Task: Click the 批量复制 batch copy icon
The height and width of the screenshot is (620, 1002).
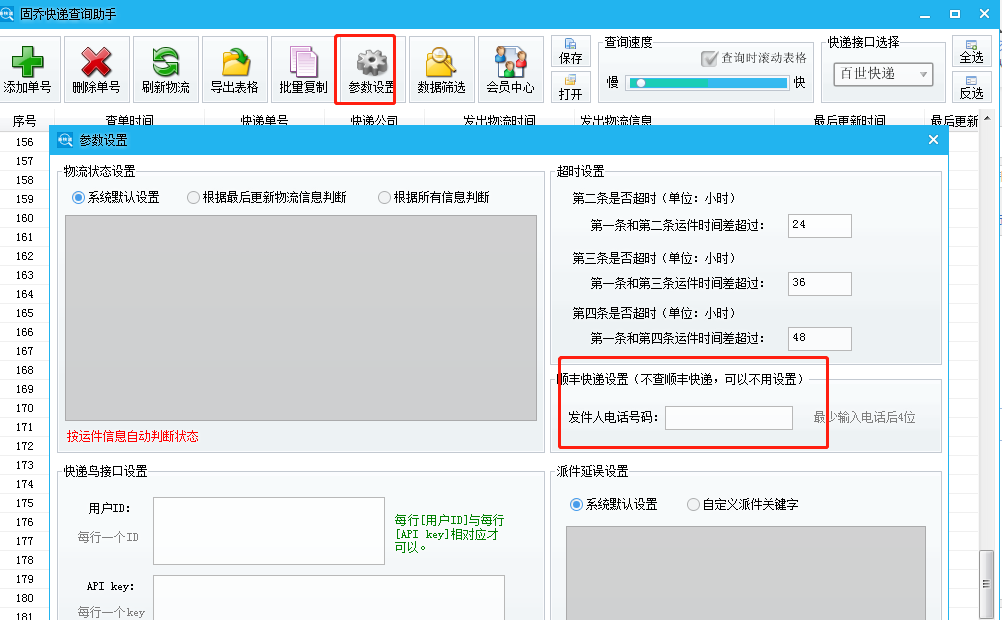Action: [303, 62]
